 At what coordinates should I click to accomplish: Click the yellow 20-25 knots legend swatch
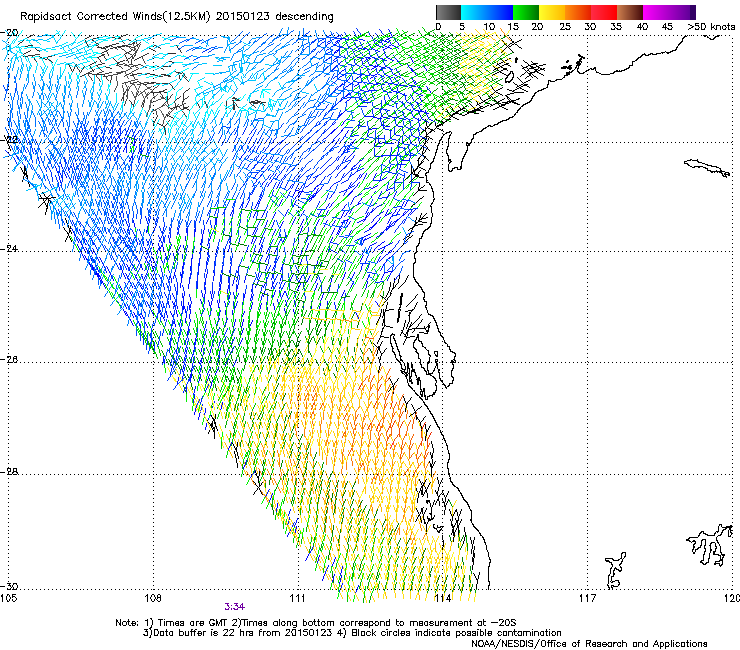tap(552, 12)
